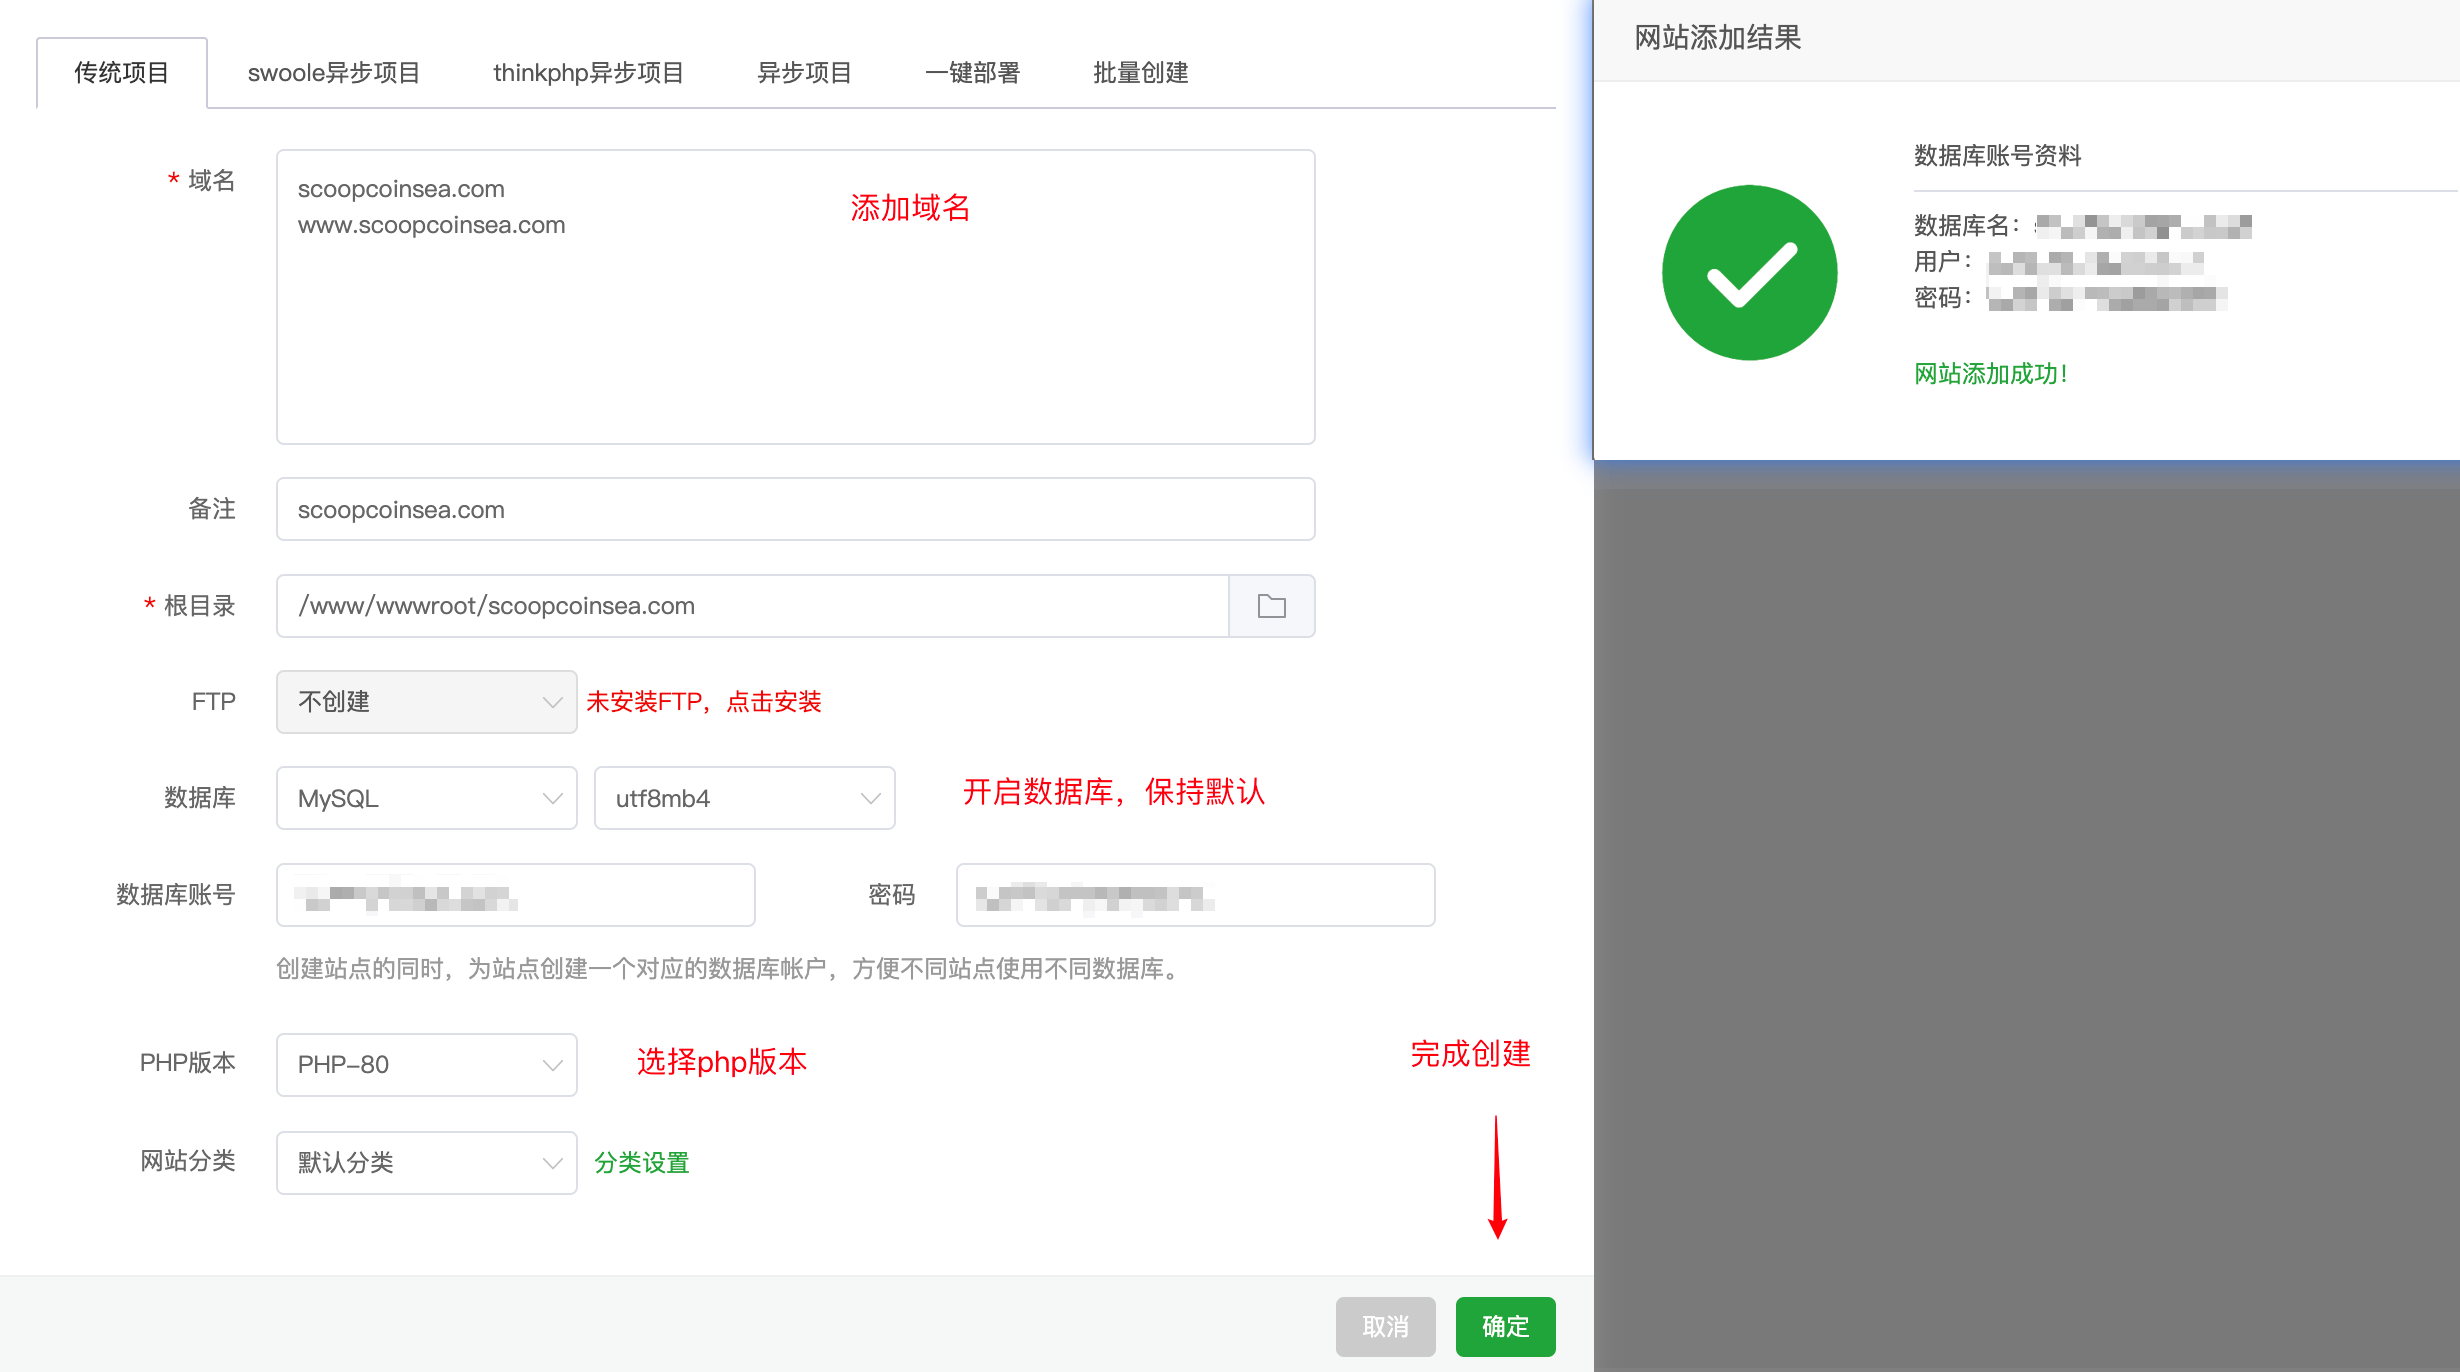This screenshot has width=2460, height=1372.
Task: Select the 网站添加结果 dialog title
Action: point(1718,38)
